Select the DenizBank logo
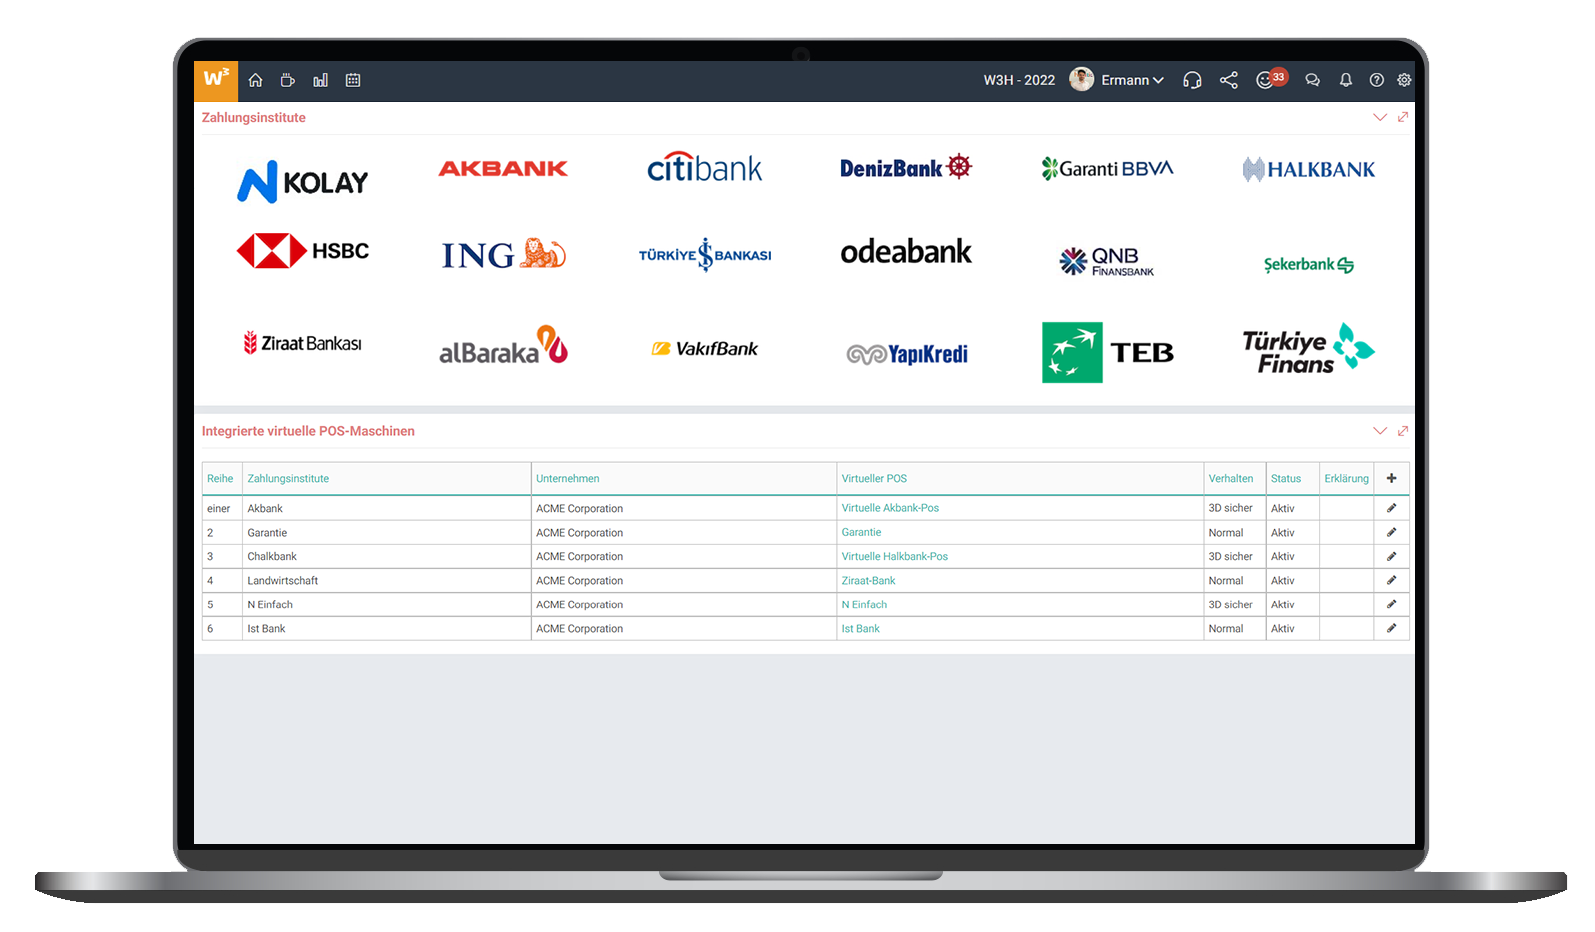This screenshot has width=1595, height=932. pyautogui.click(x=906, y=167)
